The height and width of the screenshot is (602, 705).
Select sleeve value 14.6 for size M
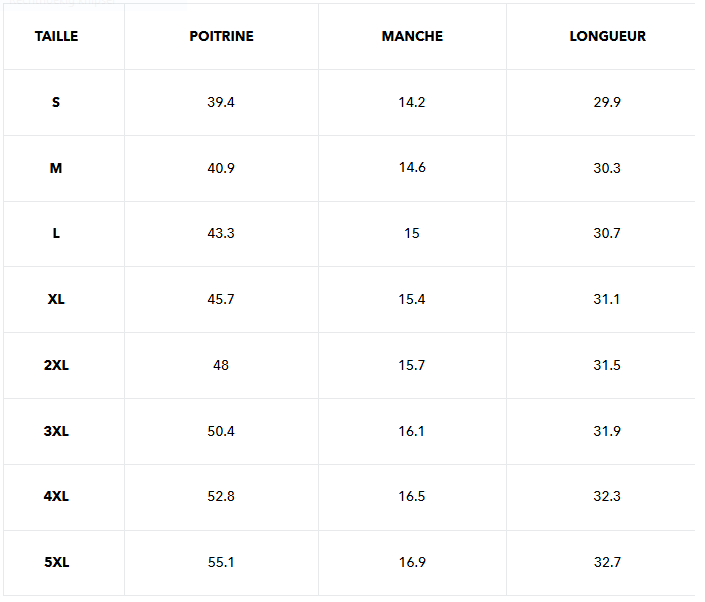click(x=412, y=168)
